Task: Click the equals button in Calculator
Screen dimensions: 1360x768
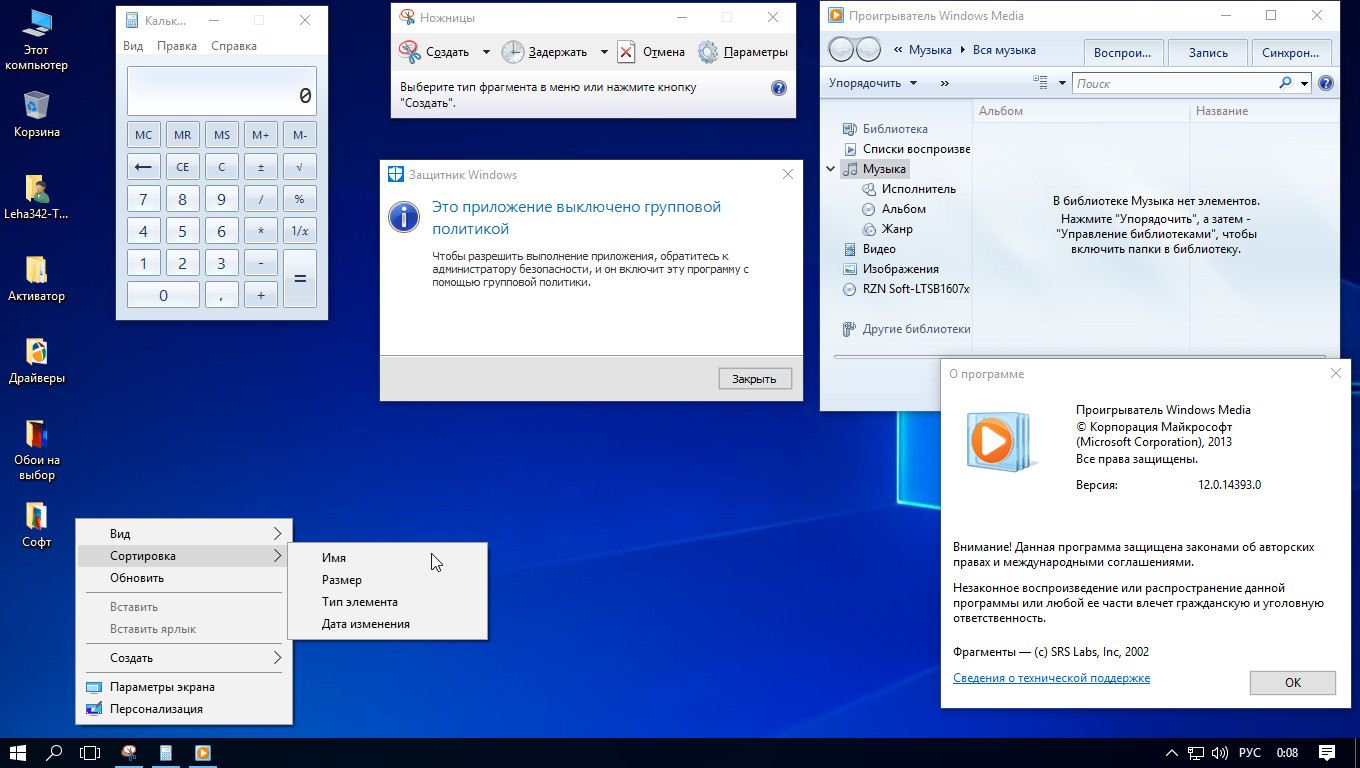Action: click(299, 279)
